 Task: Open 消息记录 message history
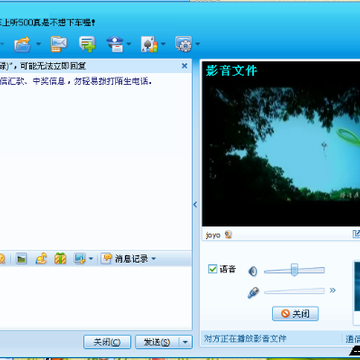coord(125,259)
